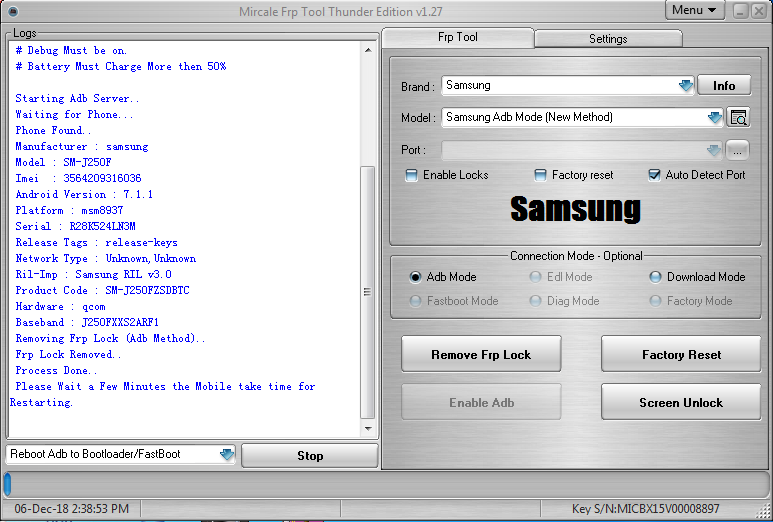Click log line 'Hardware : qcom'
The image size is (773, 522).
point(61,307)
